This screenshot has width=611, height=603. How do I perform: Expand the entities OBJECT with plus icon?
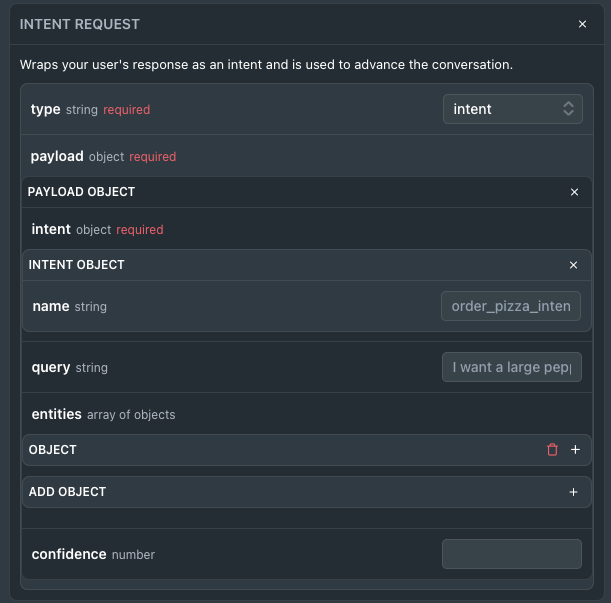pos(575,450)
